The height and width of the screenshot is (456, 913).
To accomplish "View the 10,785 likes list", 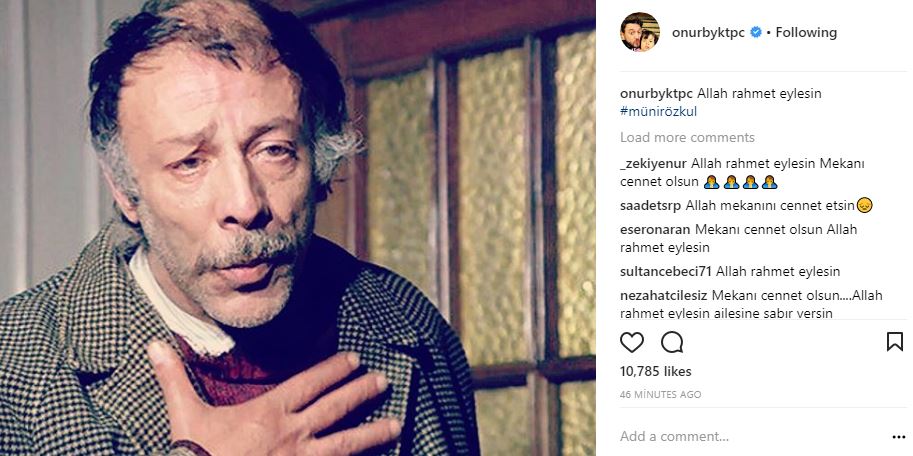I will pos(656,371).
